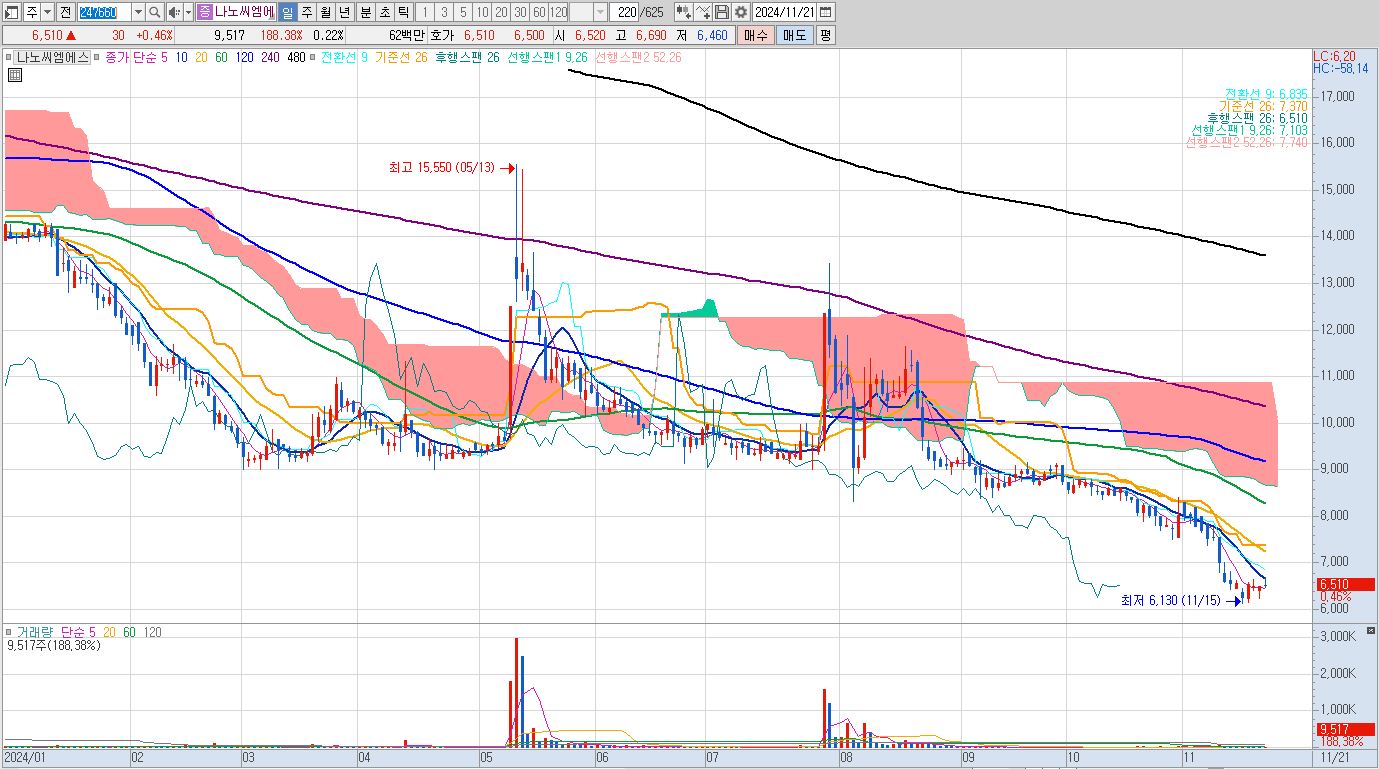Click the save floppy disk icon

click(722, 12)
